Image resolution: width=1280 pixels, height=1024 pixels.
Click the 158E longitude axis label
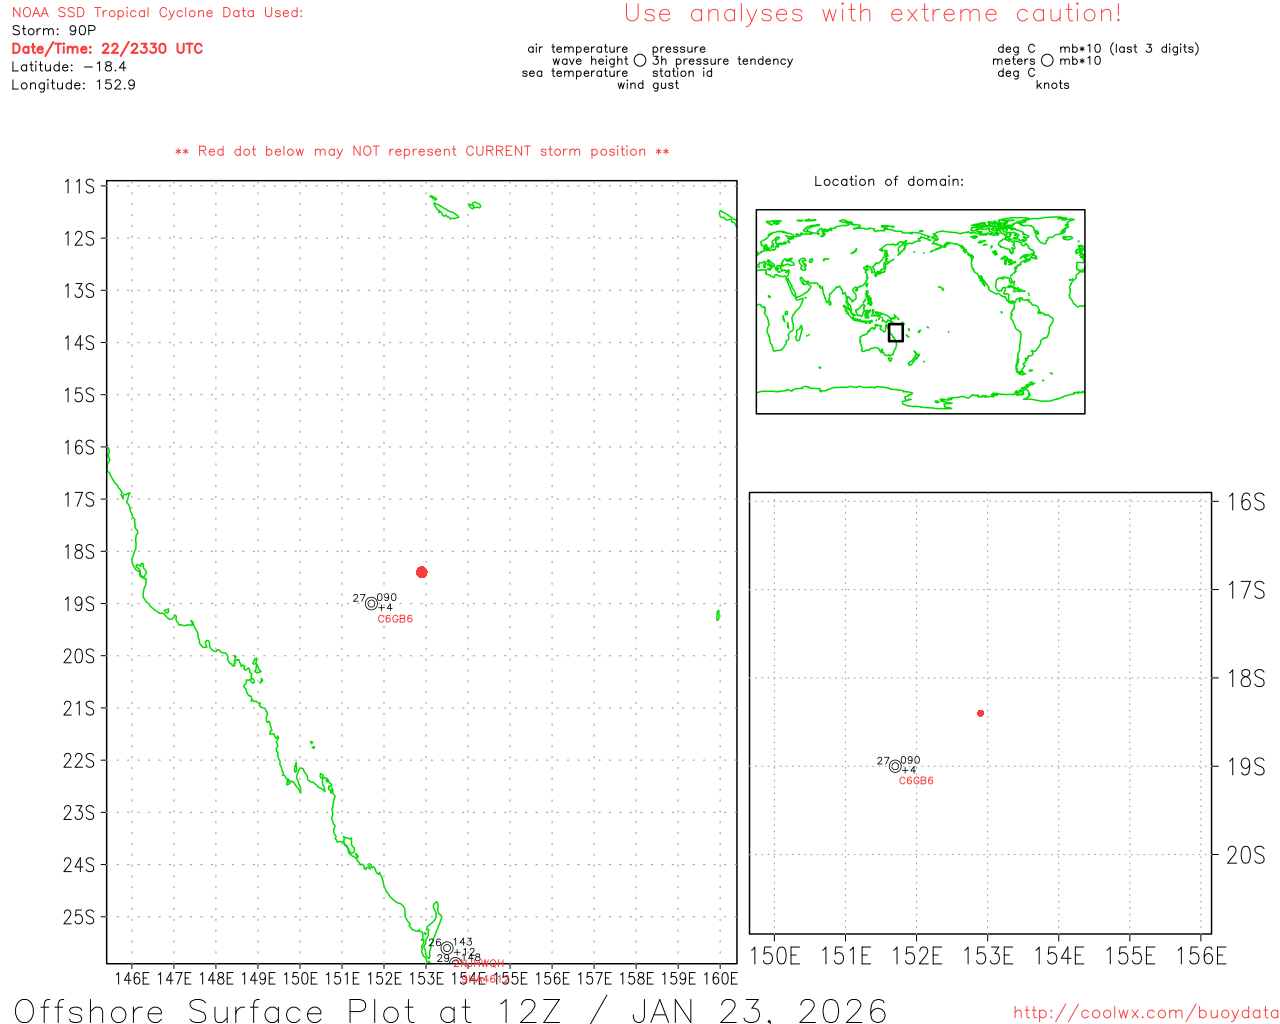click(x=636, y=979)
